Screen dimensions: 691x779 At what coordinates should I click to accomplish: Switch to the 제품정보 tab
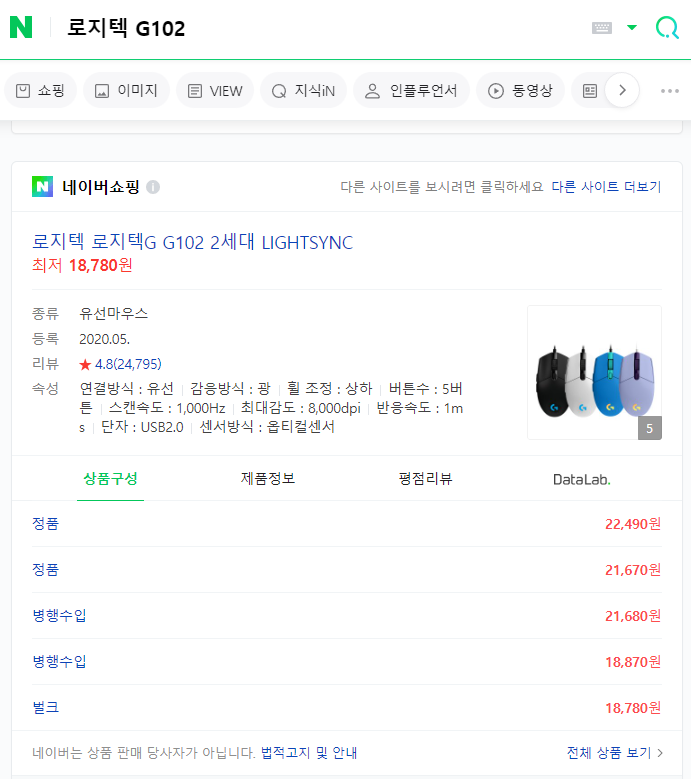268,479
